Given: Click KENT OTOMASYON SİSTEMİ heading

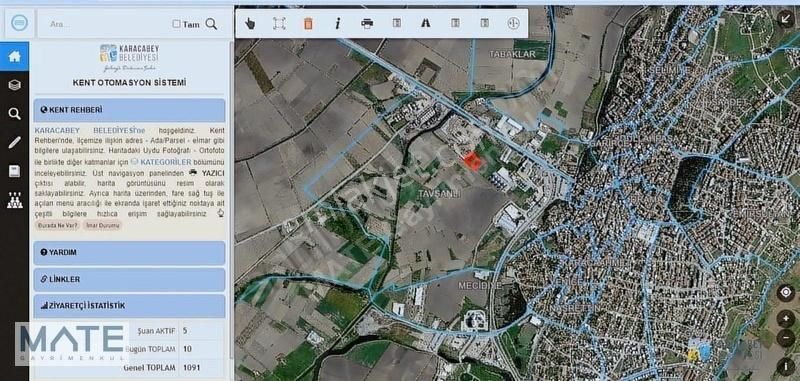Looking at the screenshot, I should point(129,83).
